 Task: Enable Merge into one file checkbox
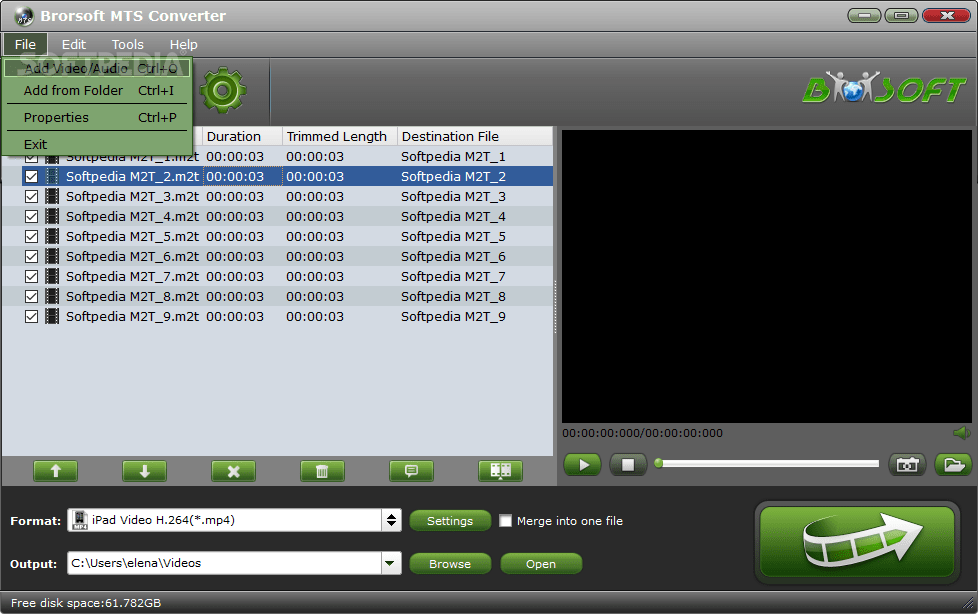coord(506,520)
